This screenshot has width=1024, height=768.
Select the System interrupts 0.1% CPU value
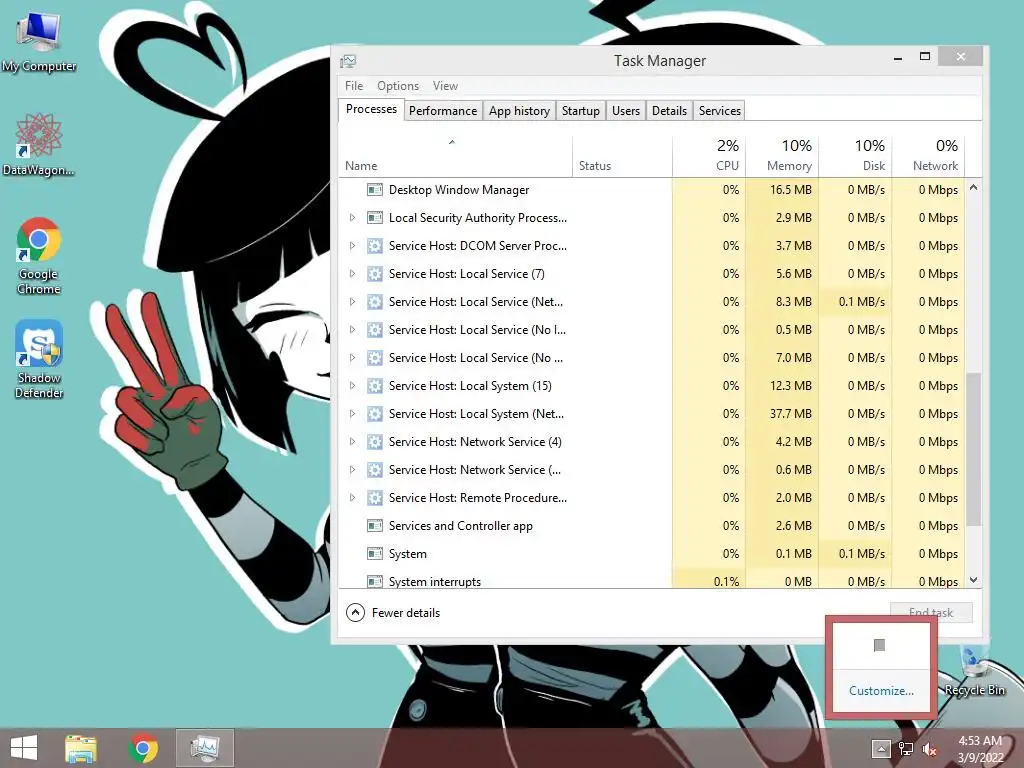pyautogui.click(x=726, y=581)
